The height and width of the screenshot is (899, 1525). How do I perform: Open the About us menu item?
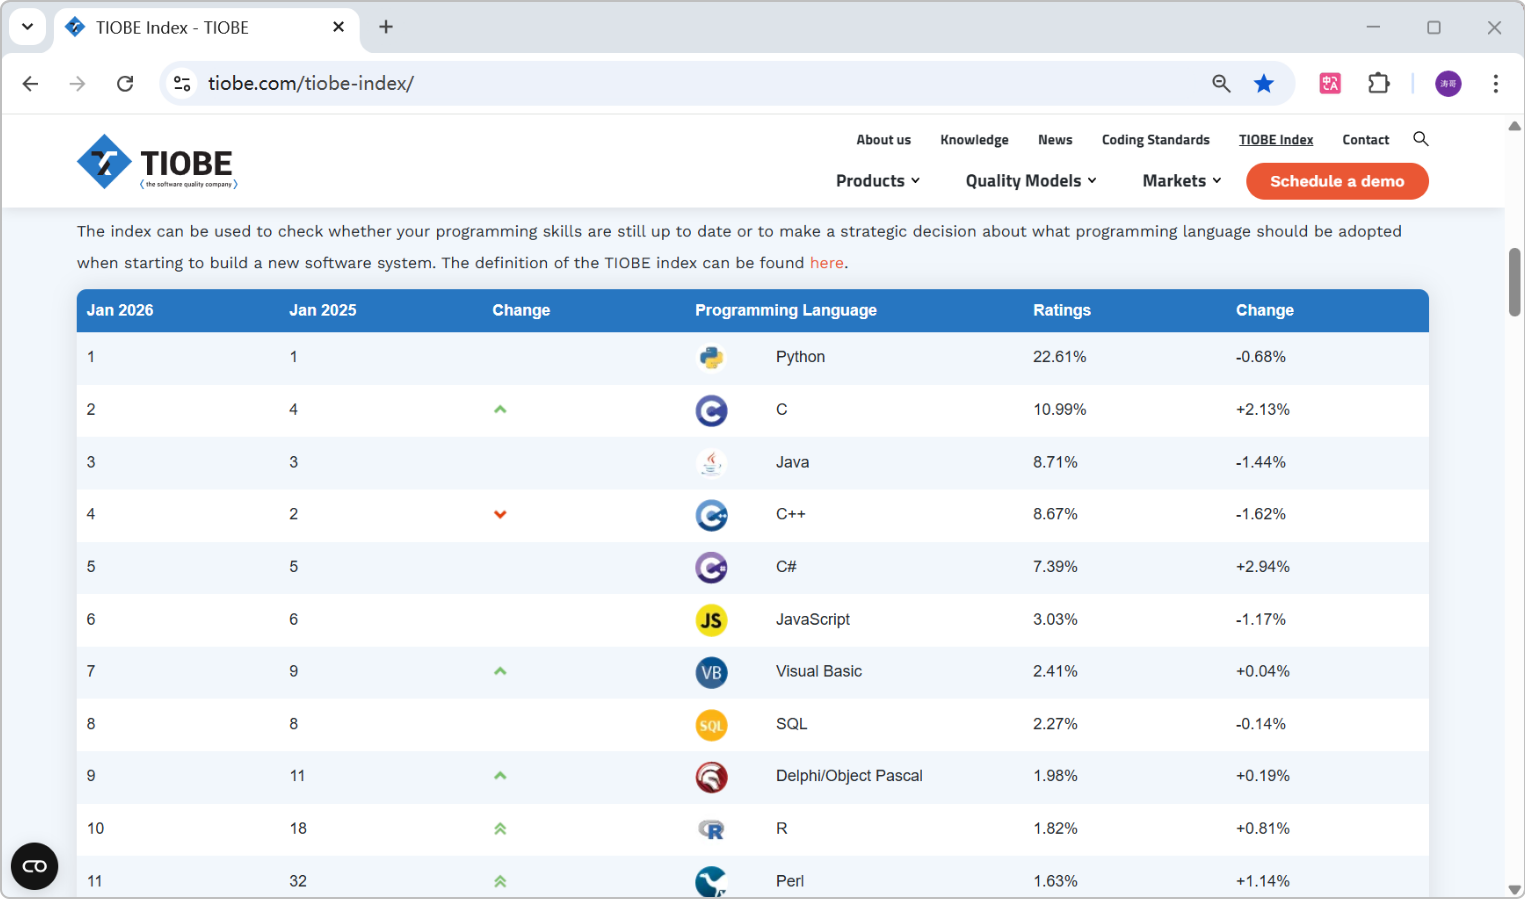(x=883, y=140)
